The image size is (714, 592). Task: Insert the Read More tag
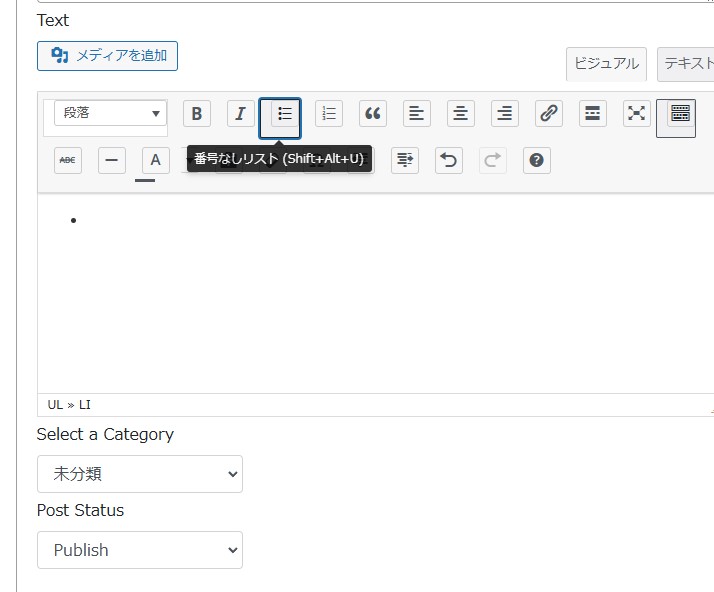tap(593, 114)
